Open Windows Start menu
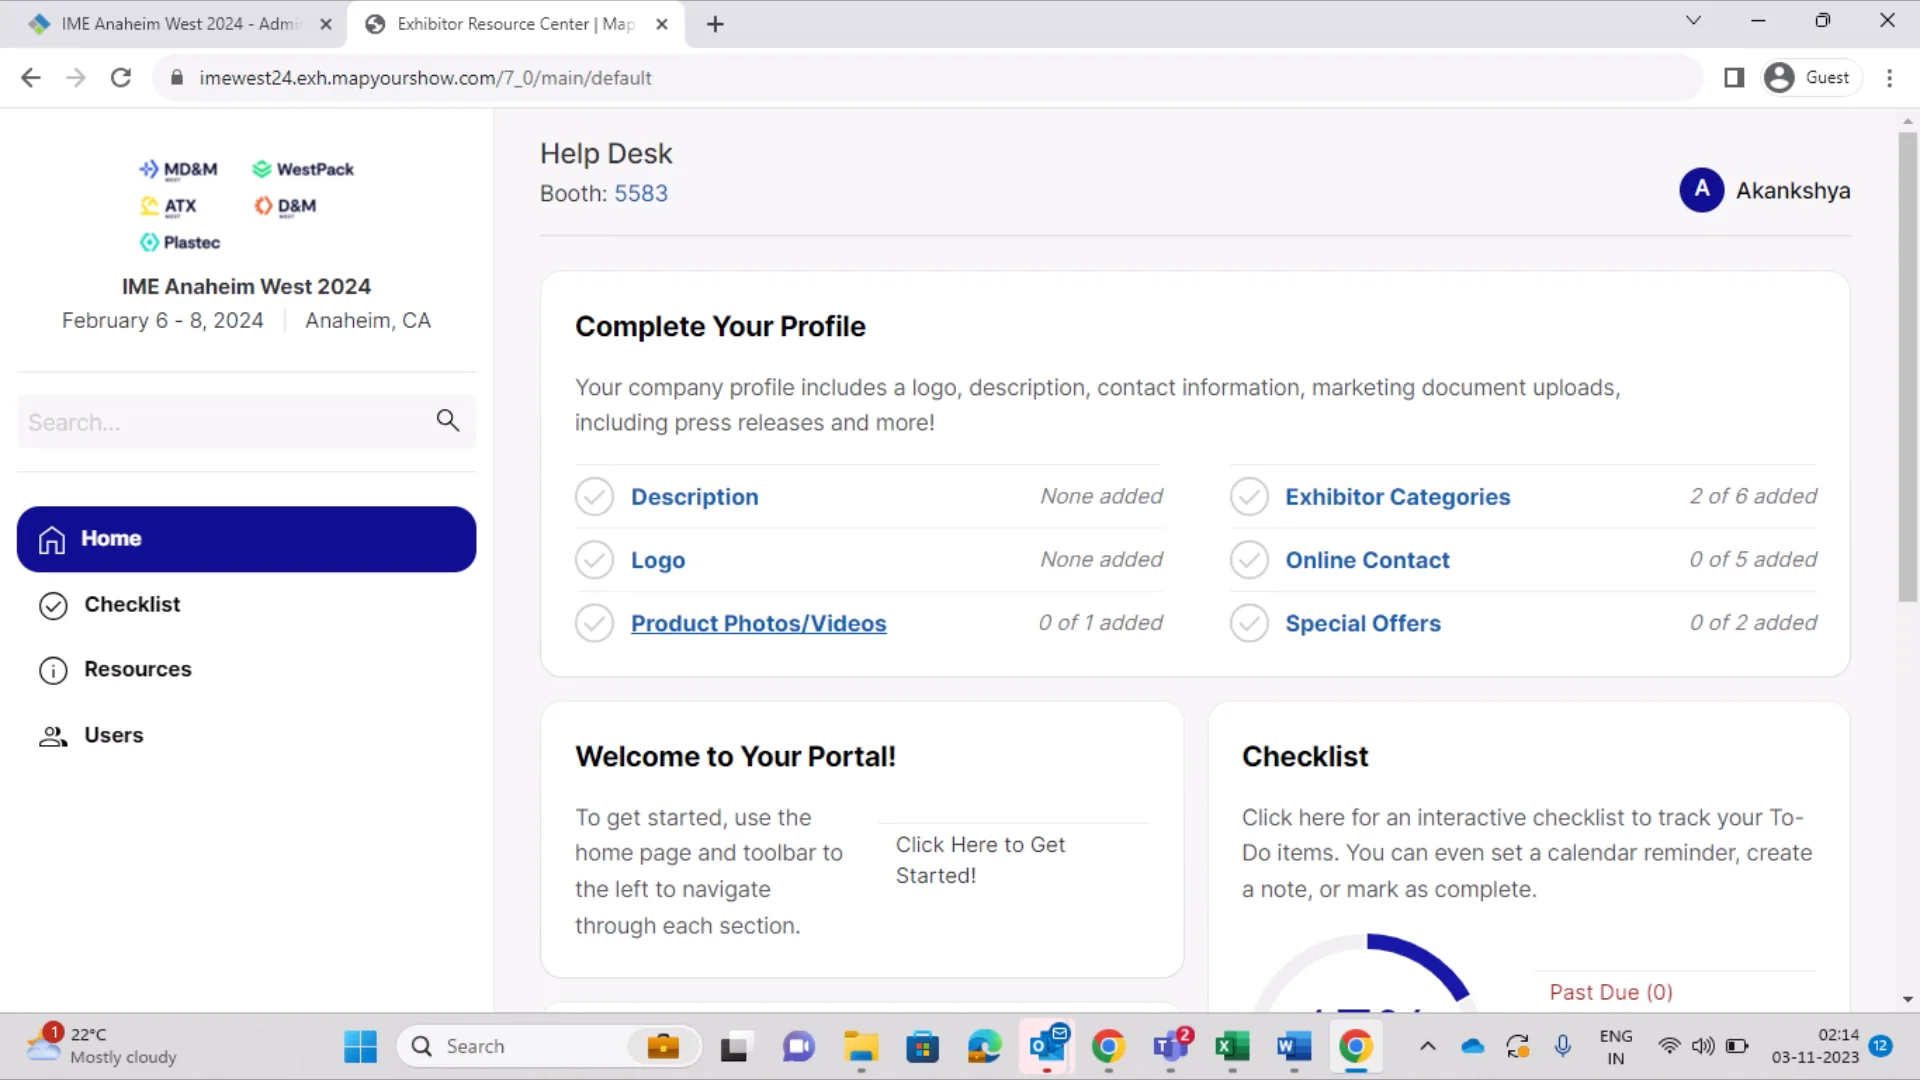The width and height of the screenshot is (1920, 1080). 360,1047
